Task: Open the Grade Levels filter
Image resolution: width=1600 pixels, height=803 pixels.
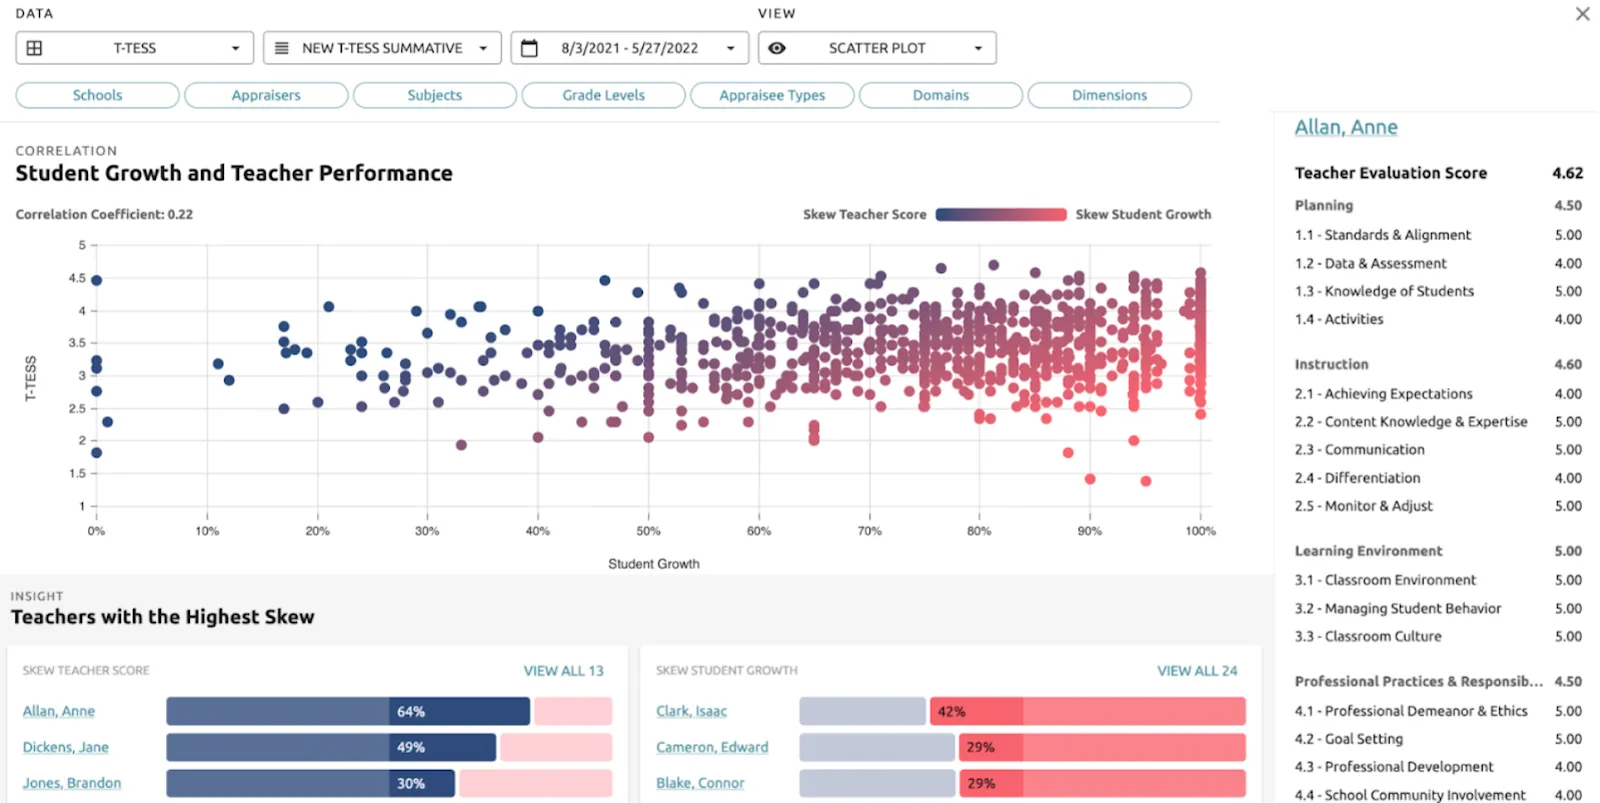Action: click(603, 95)
